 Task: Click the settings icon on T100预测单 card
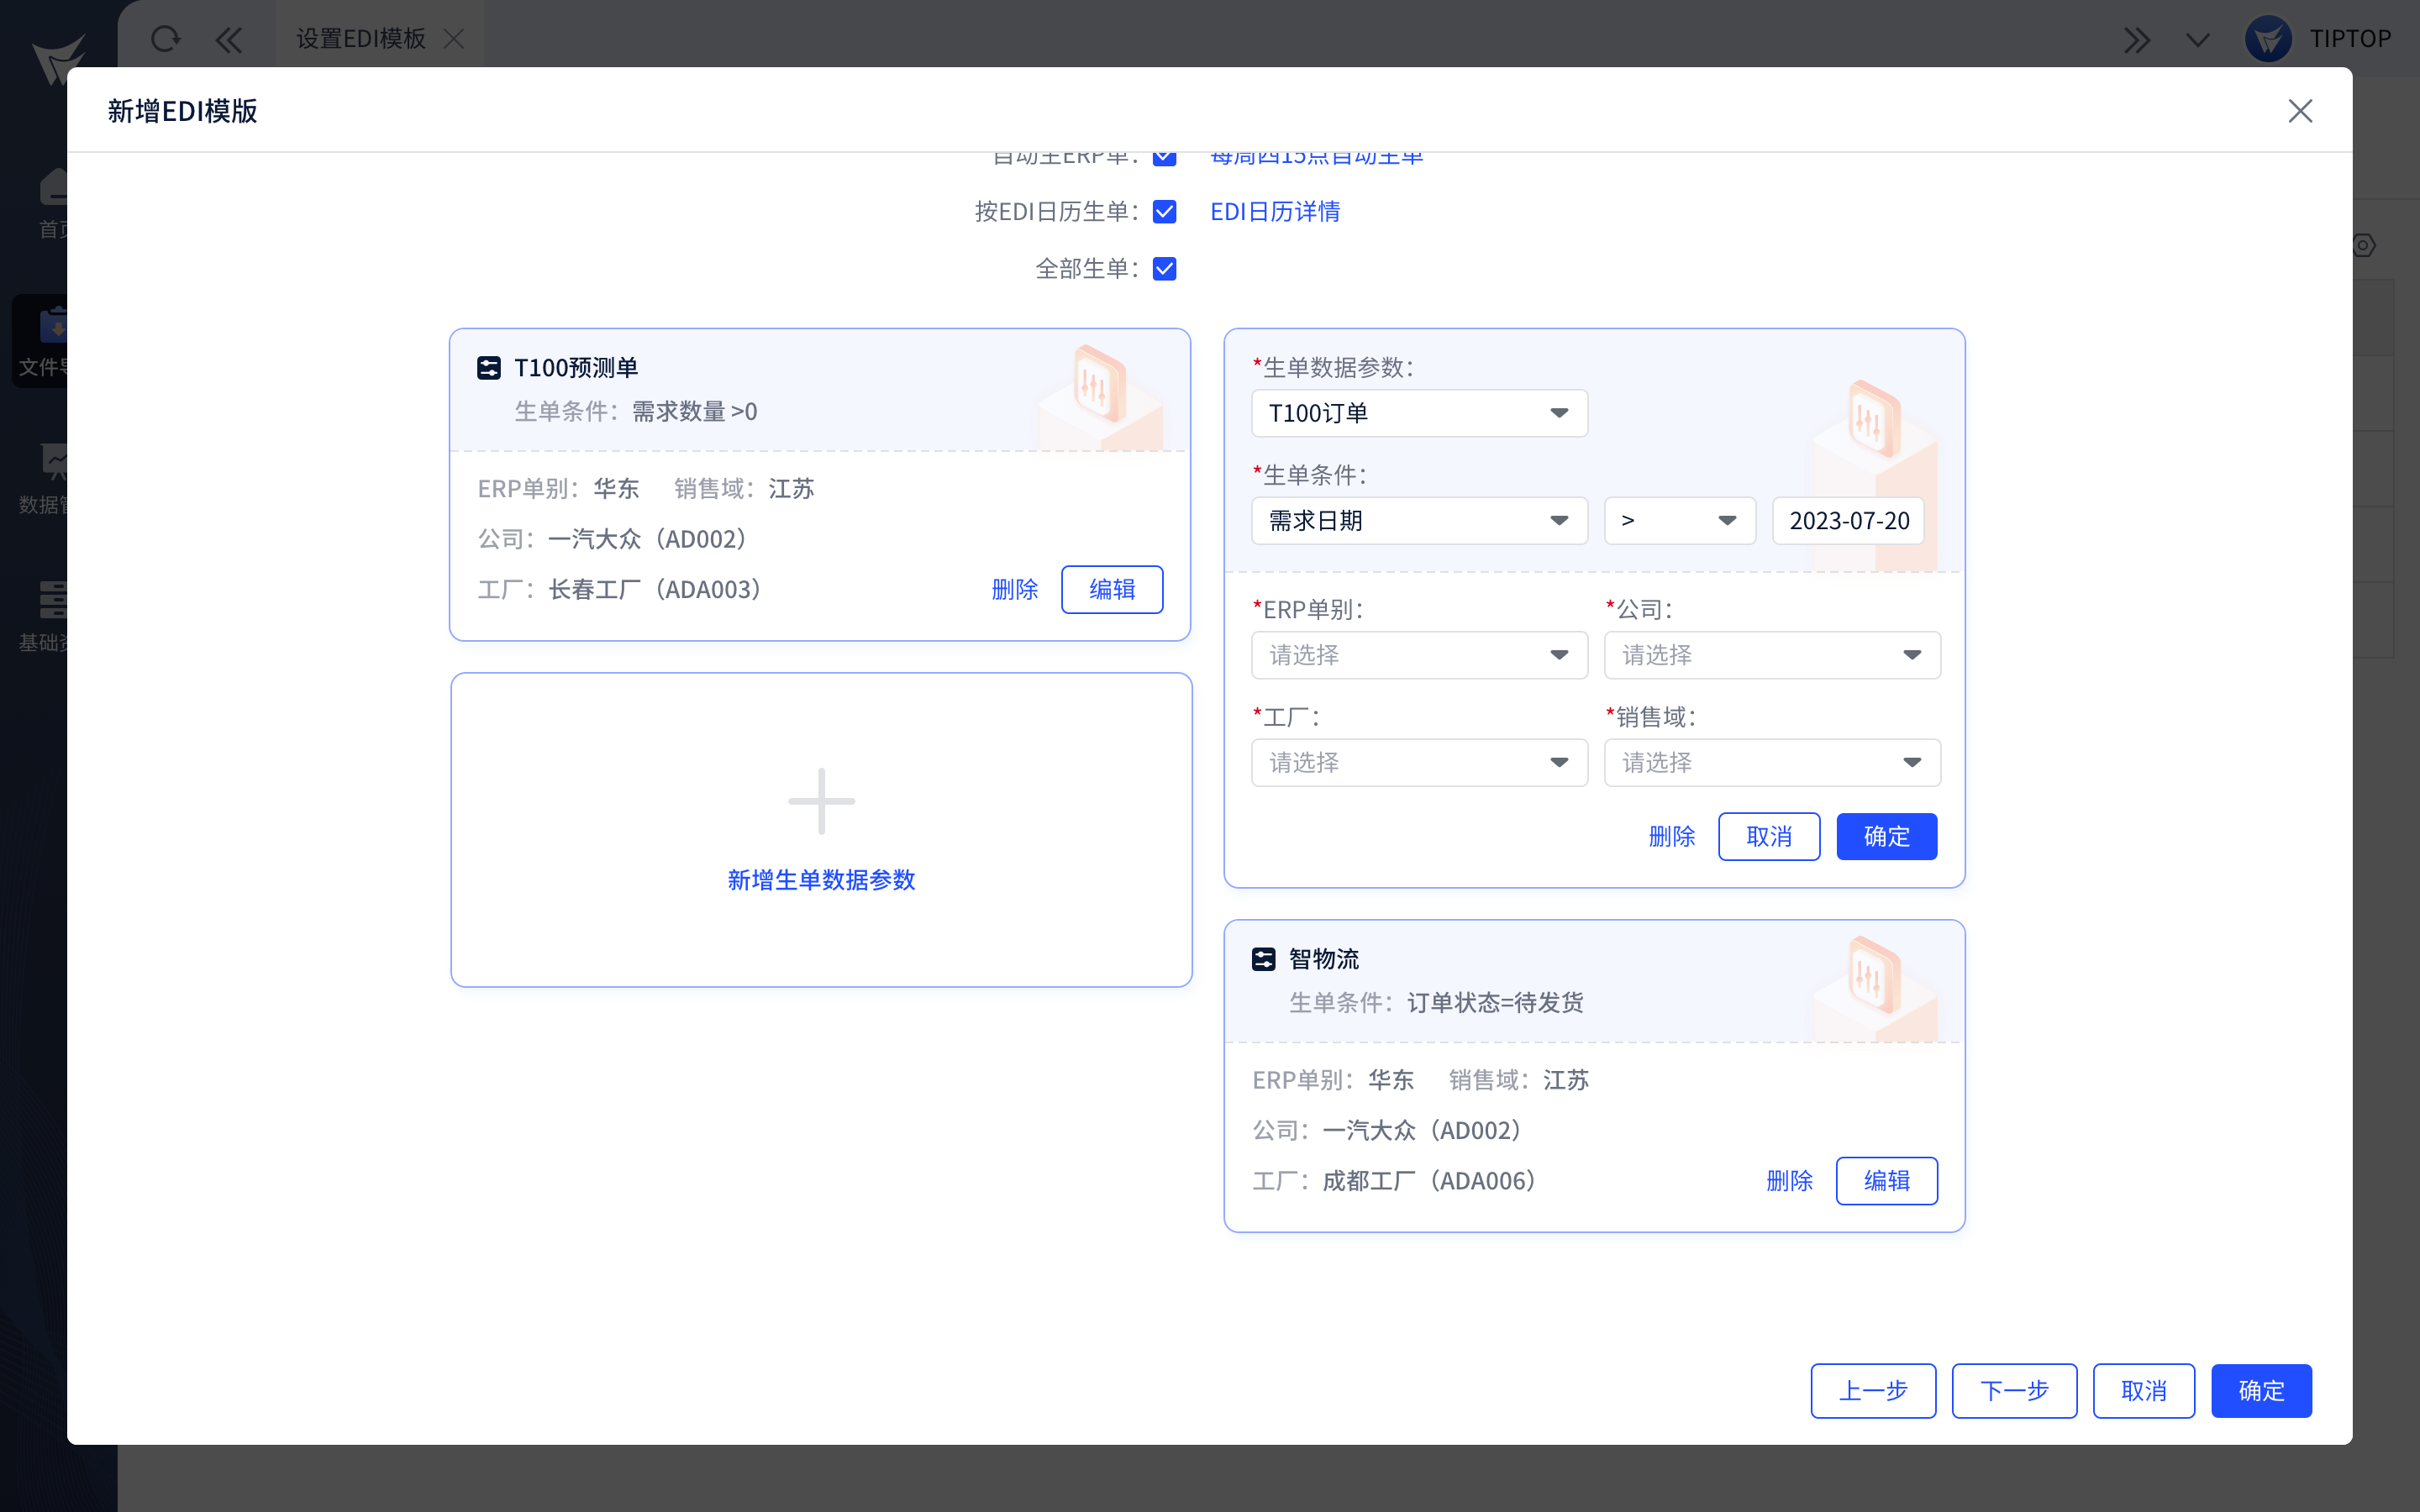point(488,368)
